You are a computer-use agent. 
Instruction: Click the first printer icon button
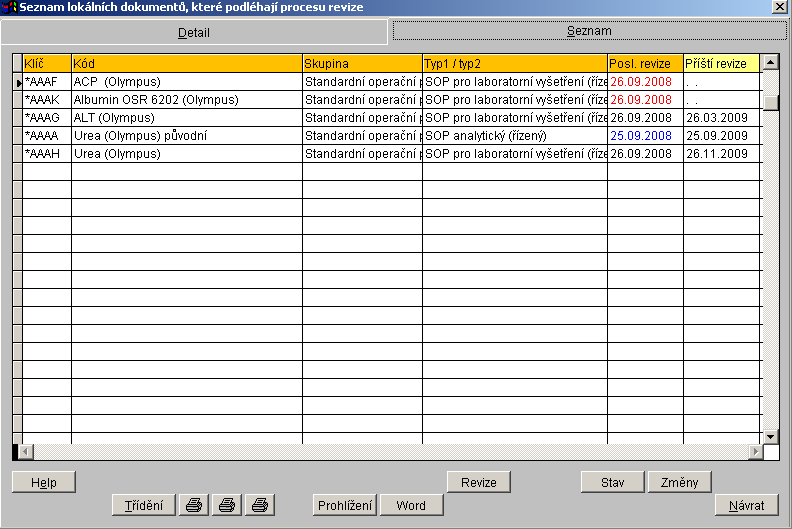(195, 505)
